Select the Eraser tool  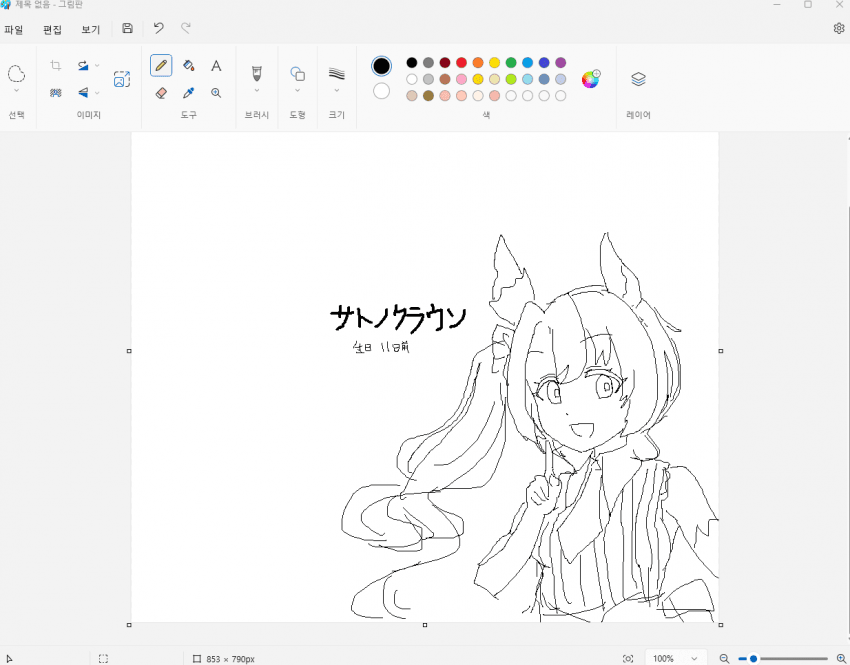(161, 93)
